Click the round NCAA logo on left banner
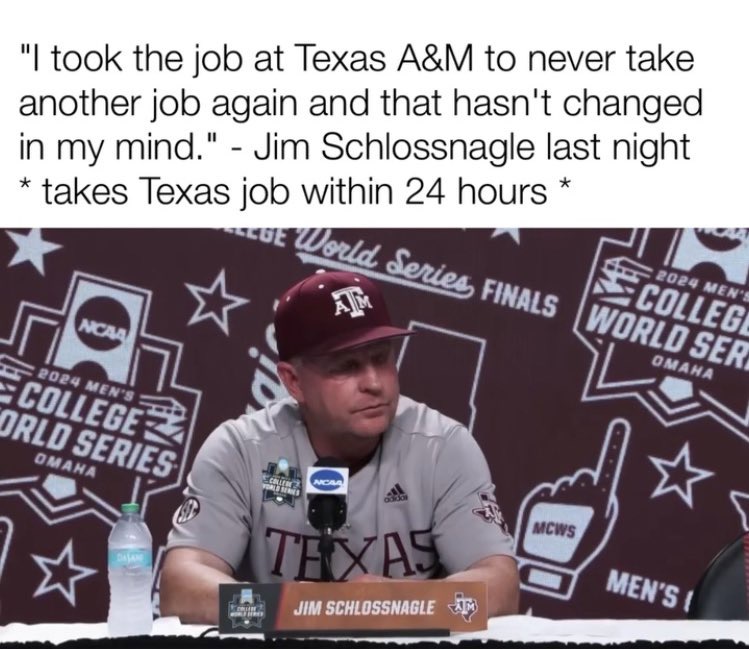Image resolution: width=749 pixels, height=649 pixels. pos(101,329)
